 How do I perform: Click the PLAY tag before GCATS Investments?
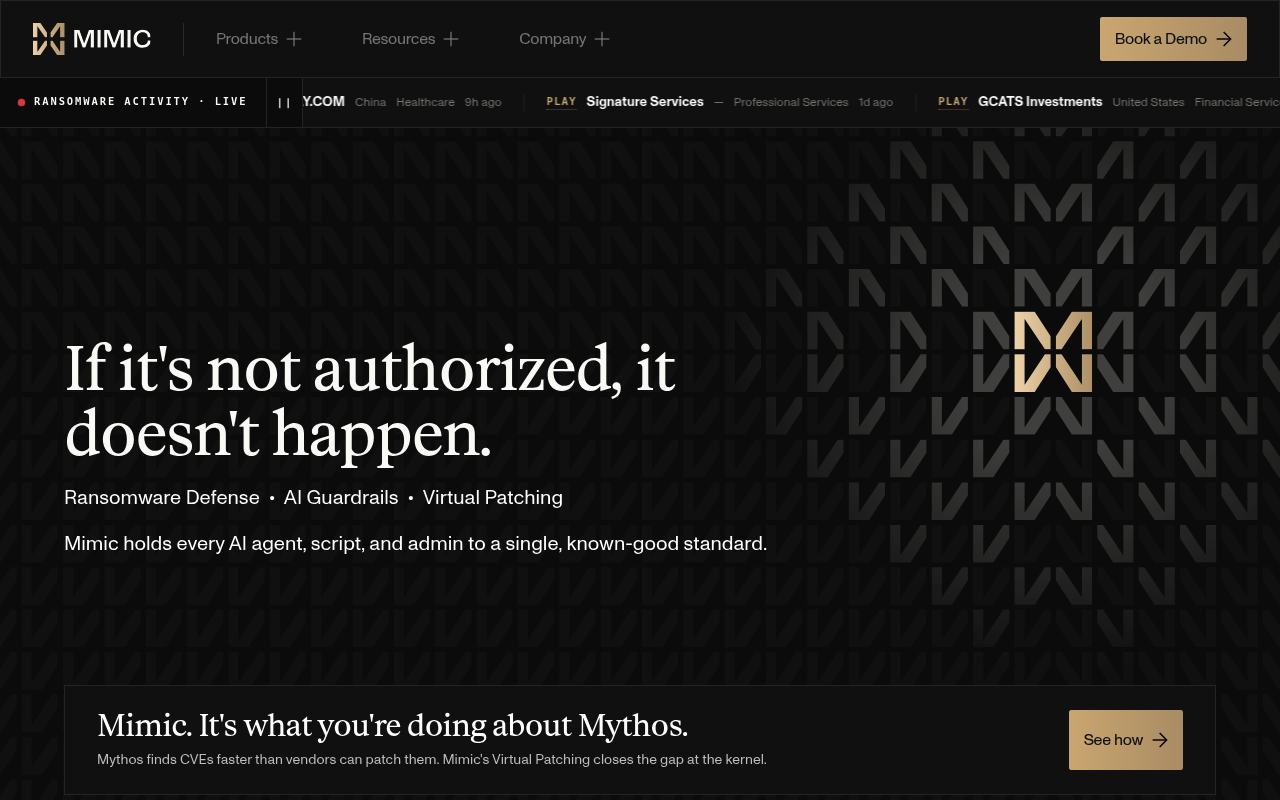(953, 102)
